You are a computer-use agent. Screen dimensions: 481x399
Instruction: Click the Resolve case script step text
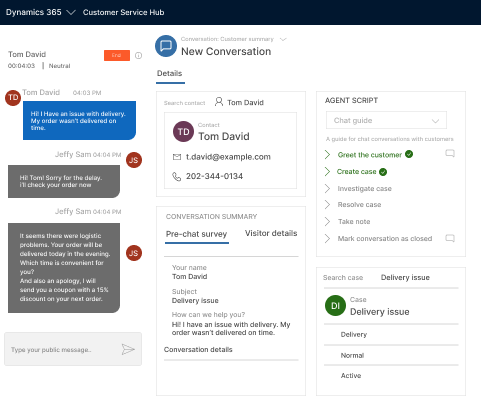pos(359,205)
